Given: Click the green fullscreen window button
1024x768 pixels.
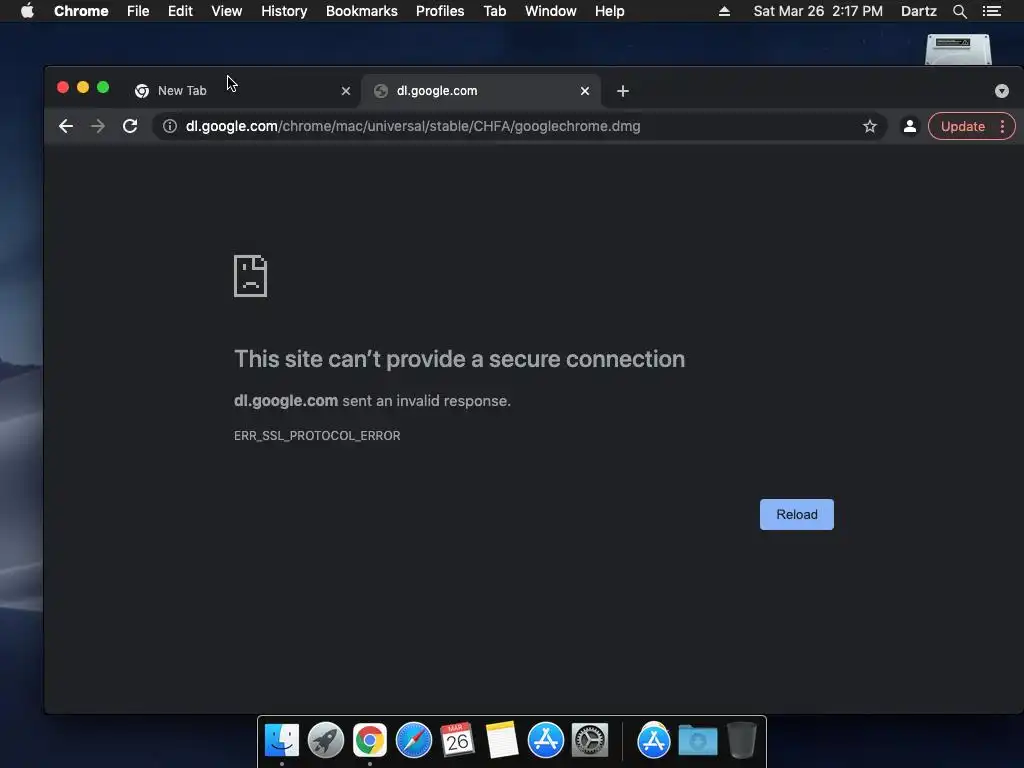Looking at the screenshot, I should pyautogui.click(x=103, y=88).
